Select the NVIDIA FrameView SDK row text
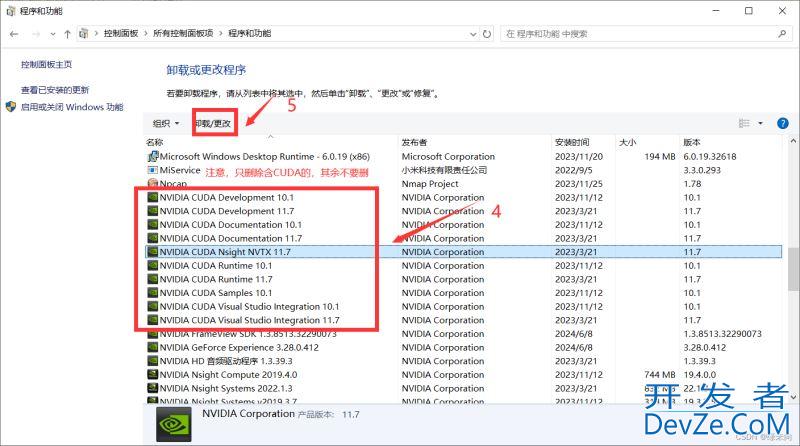The image size is (800, 446). pos(248,334)
